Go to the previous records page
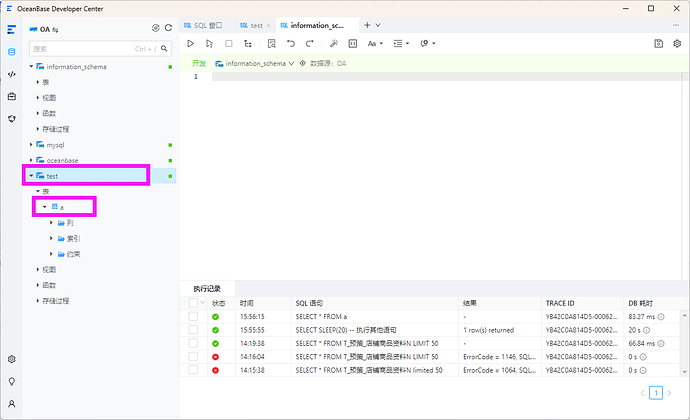 (x=642, y=393)
